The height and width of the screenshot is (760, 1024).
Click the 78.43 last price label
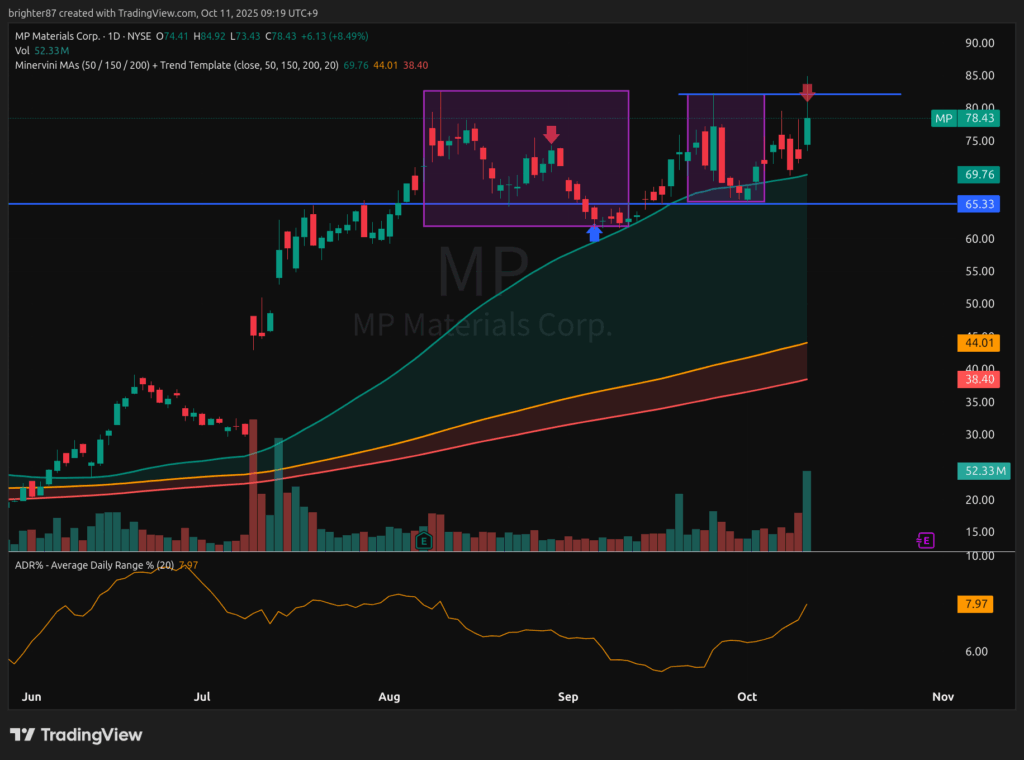pos(977,118)
